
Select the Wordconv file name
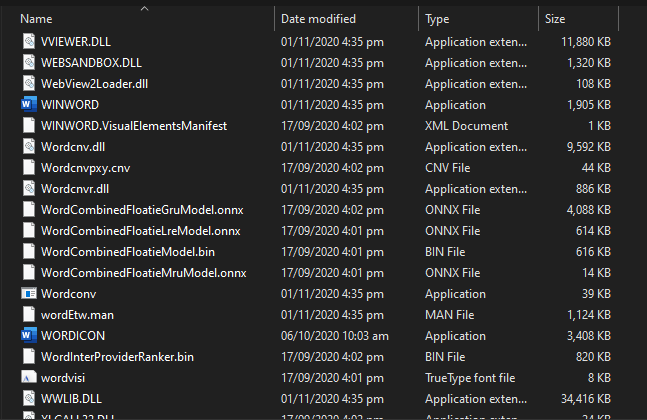pyautogui.click(x=68, y=294)
